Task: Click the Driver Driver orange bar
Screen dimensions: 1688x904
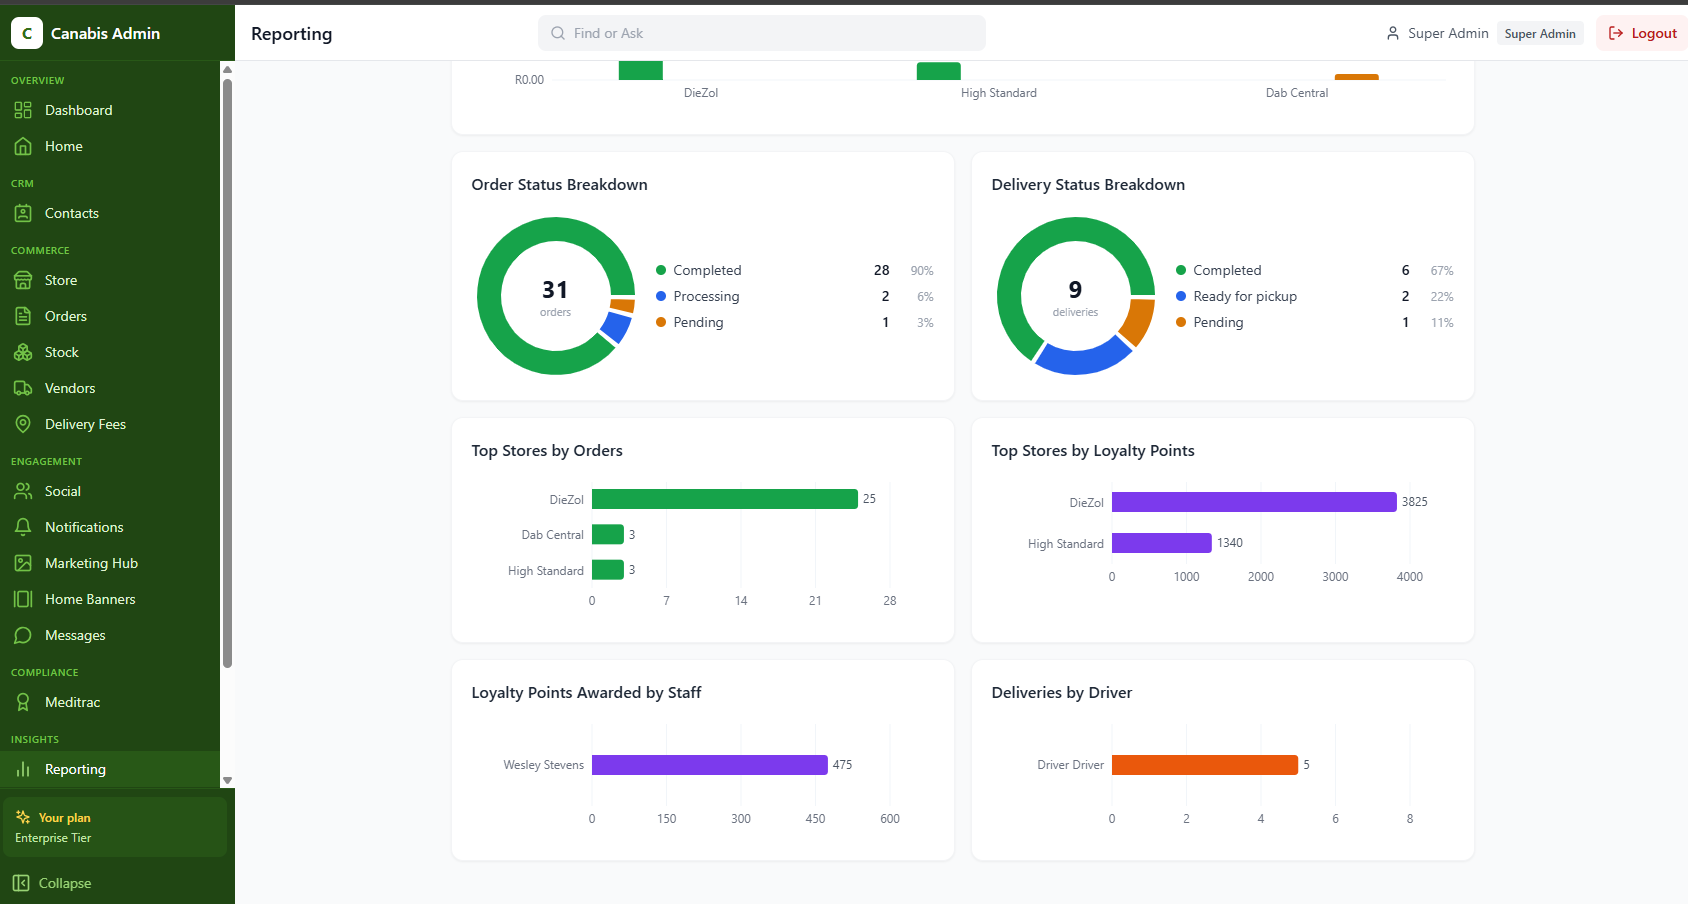Action: [1205, 765]
